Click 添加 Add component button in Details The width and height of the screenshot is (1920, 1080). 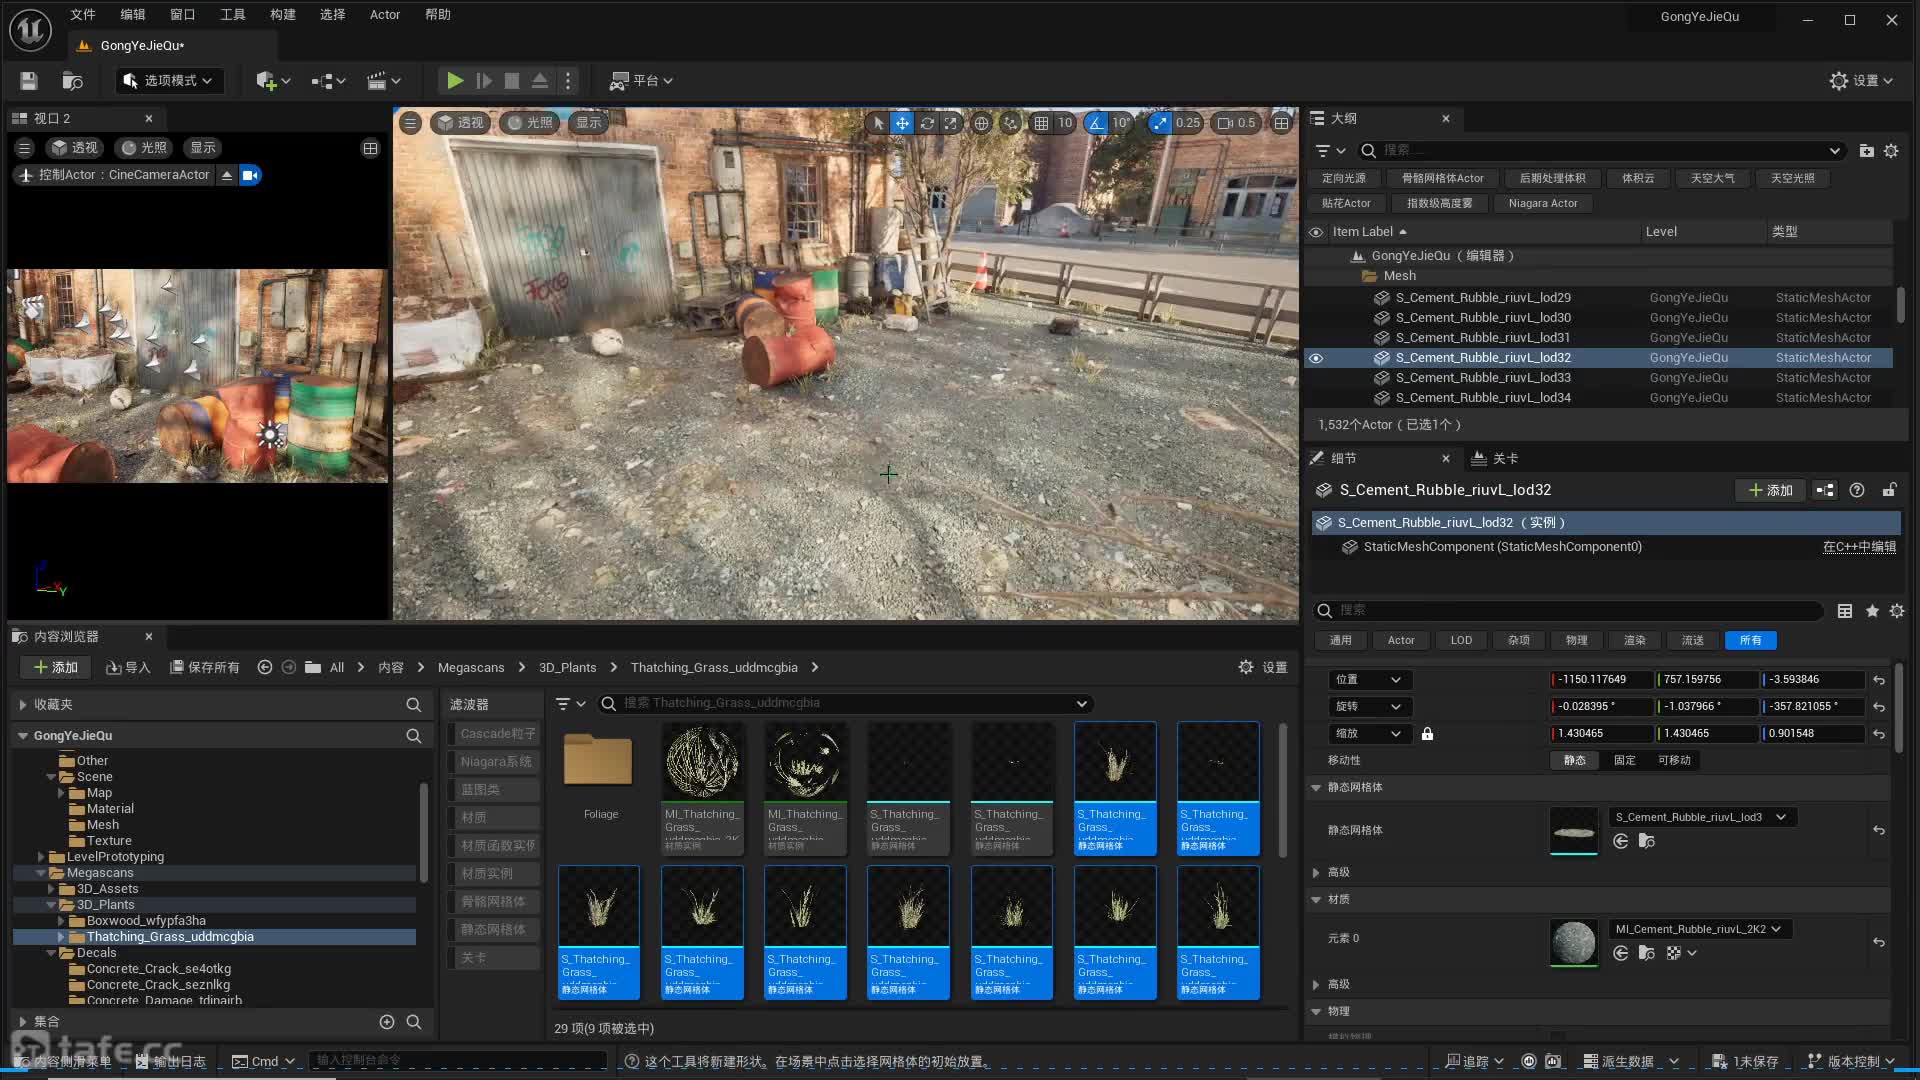(1770, 490)
